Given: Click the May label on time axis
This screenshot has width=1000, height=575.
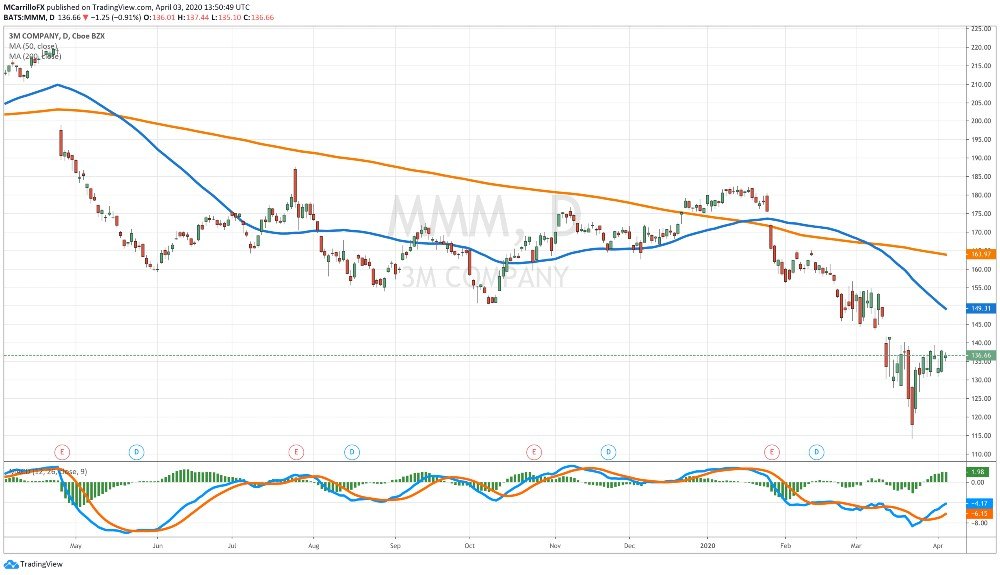Looking at the screenshot, I should (75, 546).
